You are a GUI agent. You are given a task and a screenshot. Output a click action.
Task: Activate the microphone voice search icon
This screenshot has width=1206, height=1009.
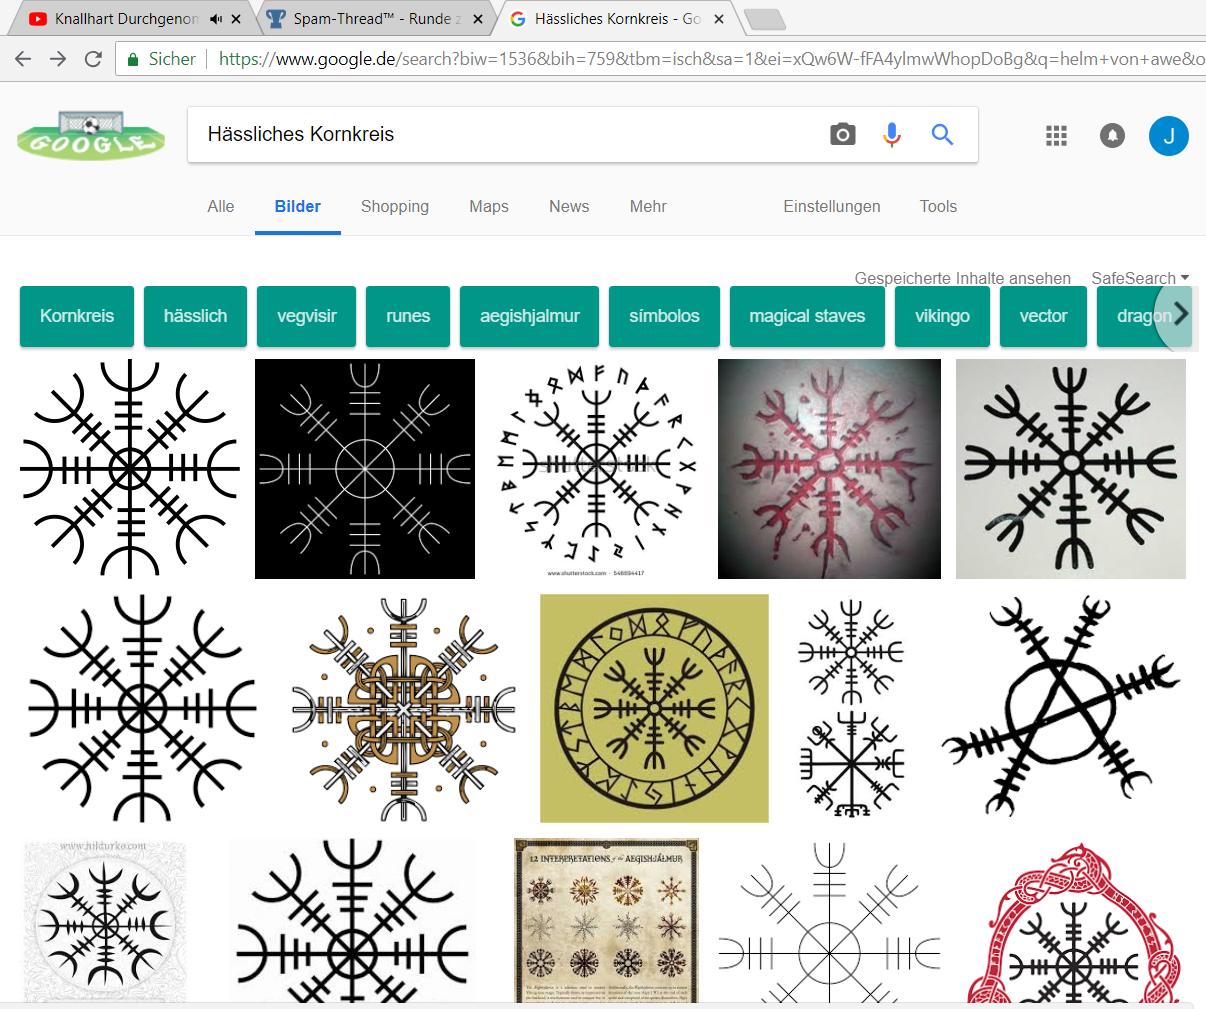[892, 134]
